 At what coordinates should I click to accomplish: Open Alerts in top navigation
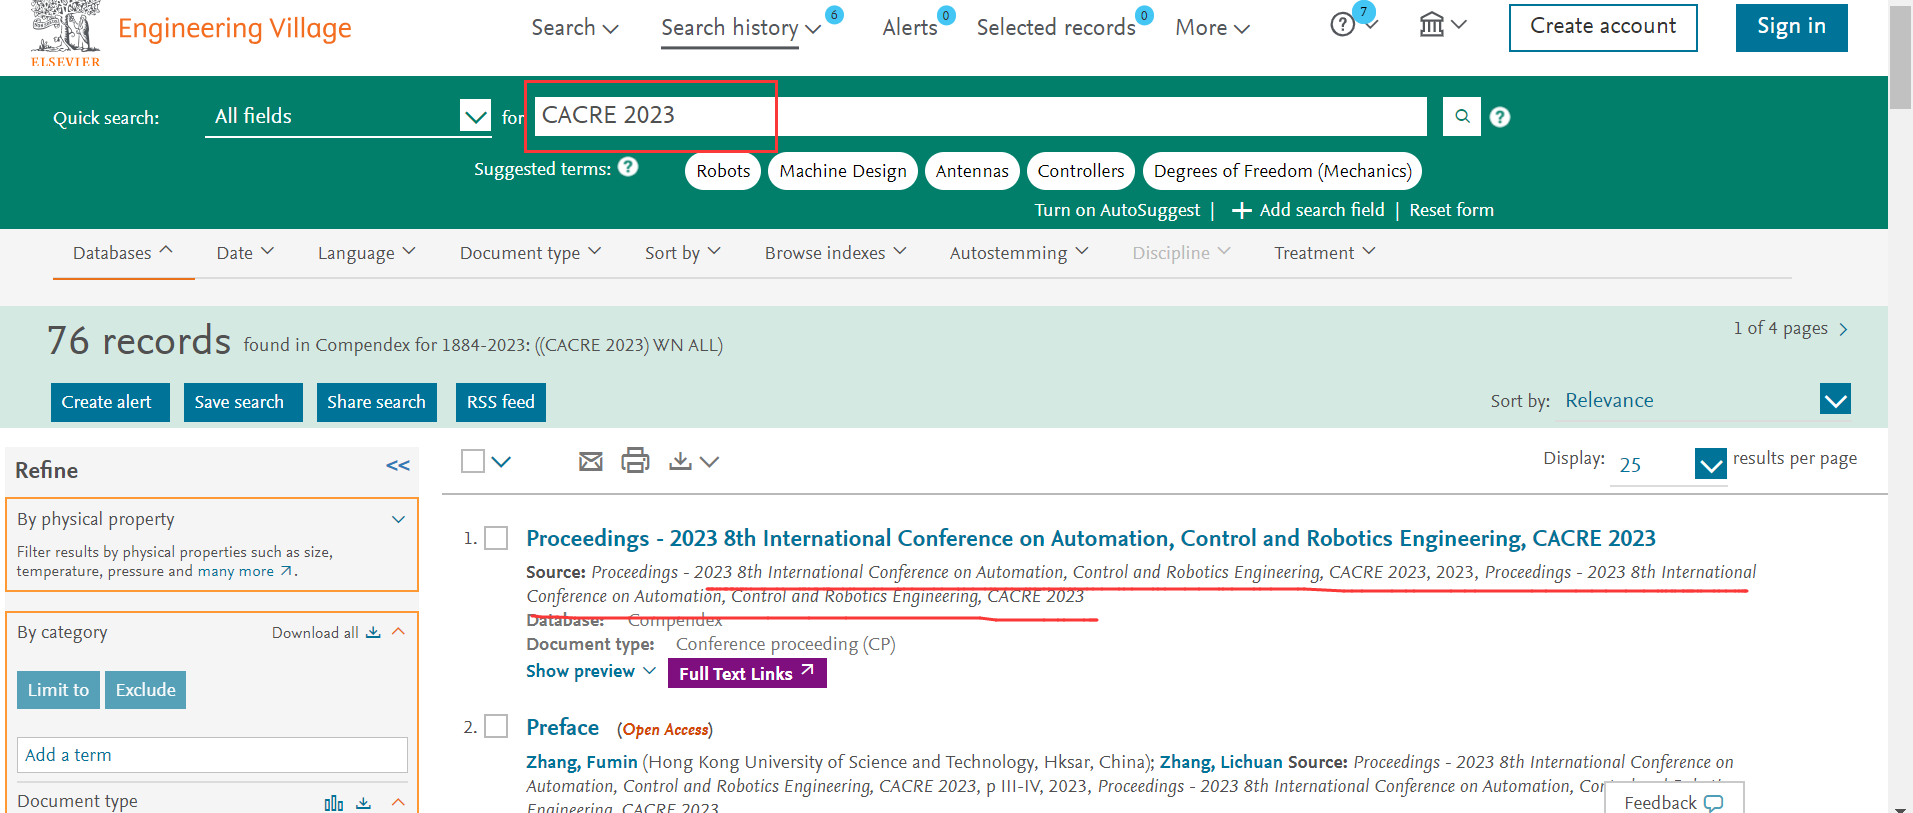pyautogui.click(x=910, y=28)
